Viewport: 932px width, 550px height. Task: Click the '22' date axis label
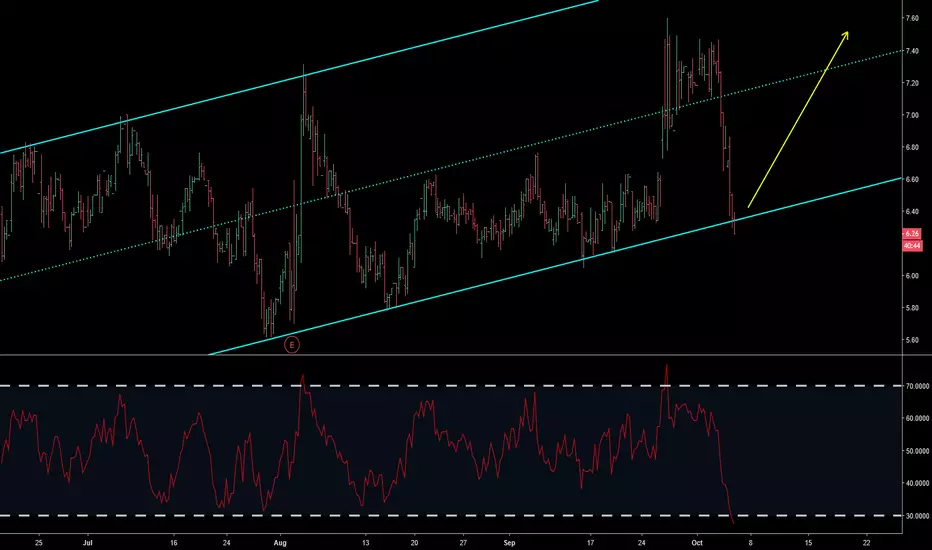pyautogui.click(x=867, y=543)
